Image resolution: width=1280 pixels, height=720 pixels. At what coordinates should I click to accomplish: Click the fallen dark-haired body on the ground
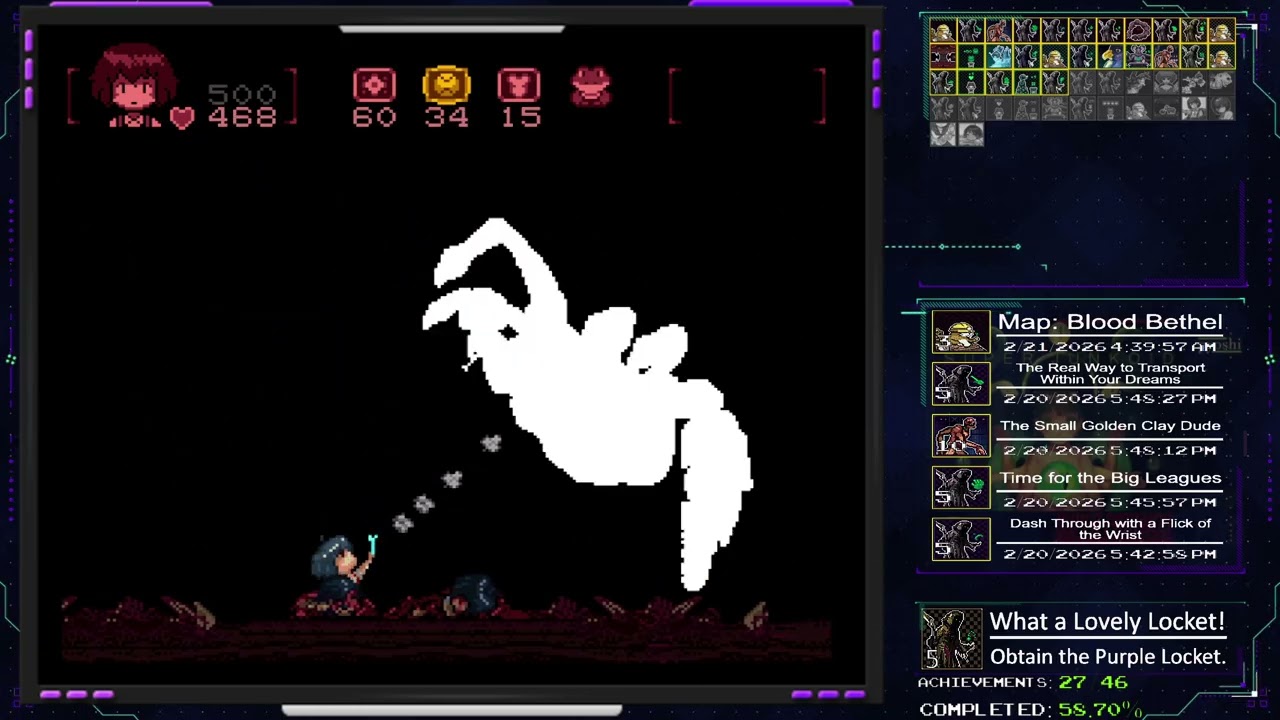click(472, 592)
